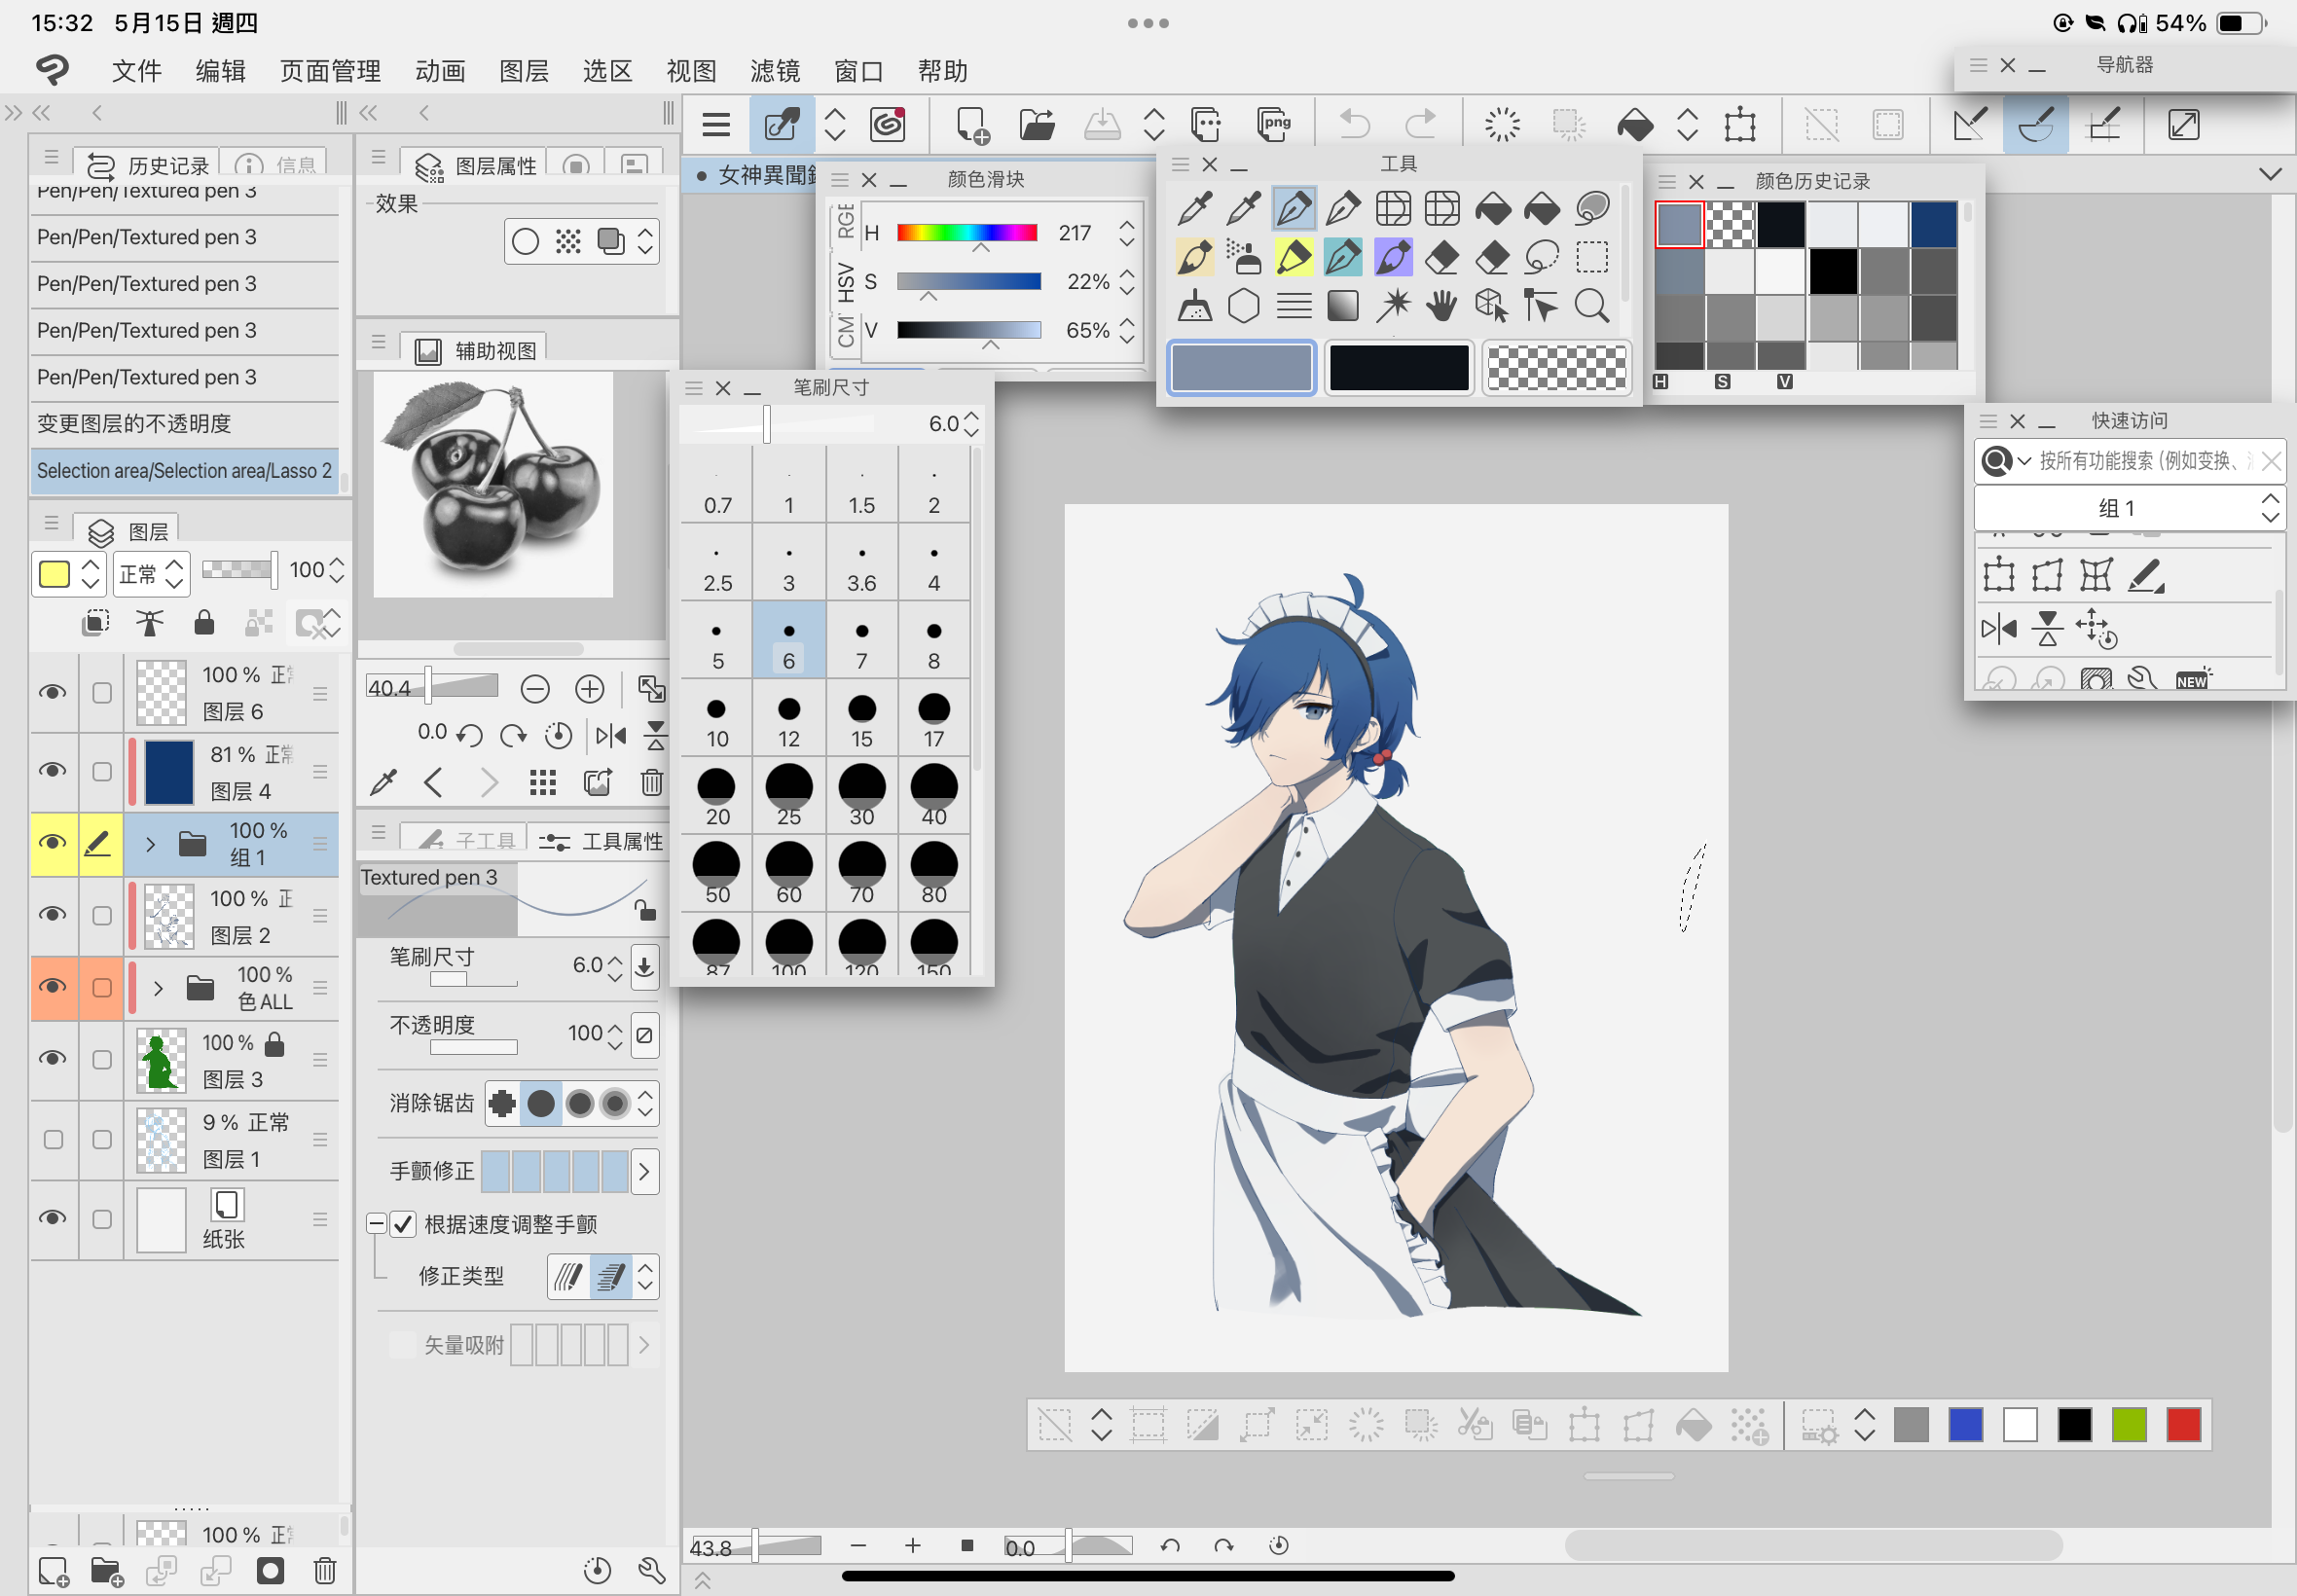
Task: Select the Fill bucket tool in tool palette
Action: (x=1492, y=209)
